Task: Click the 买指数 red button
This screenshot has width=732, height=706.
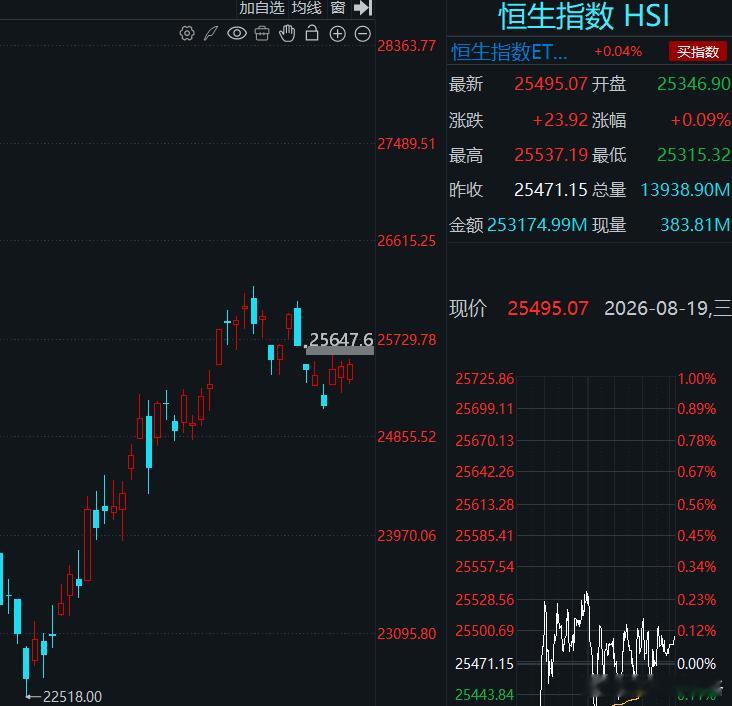Action: coord(697,51)
